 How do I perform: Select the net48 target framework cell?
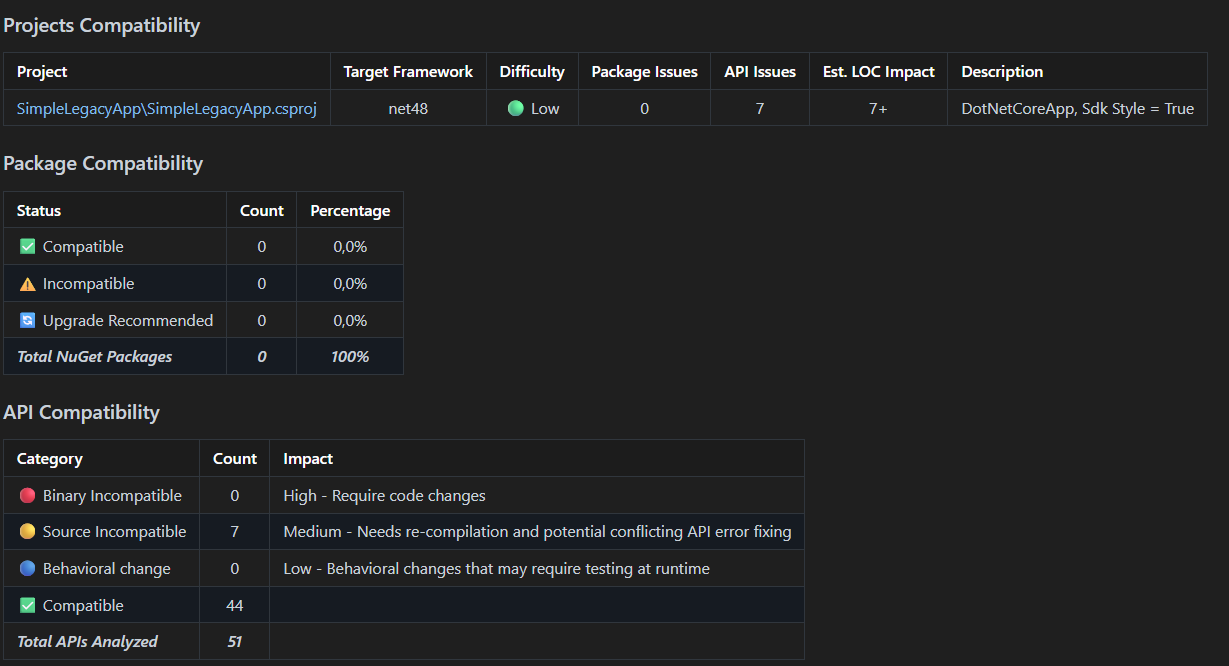pyautogui.click(x=408, y=108)
